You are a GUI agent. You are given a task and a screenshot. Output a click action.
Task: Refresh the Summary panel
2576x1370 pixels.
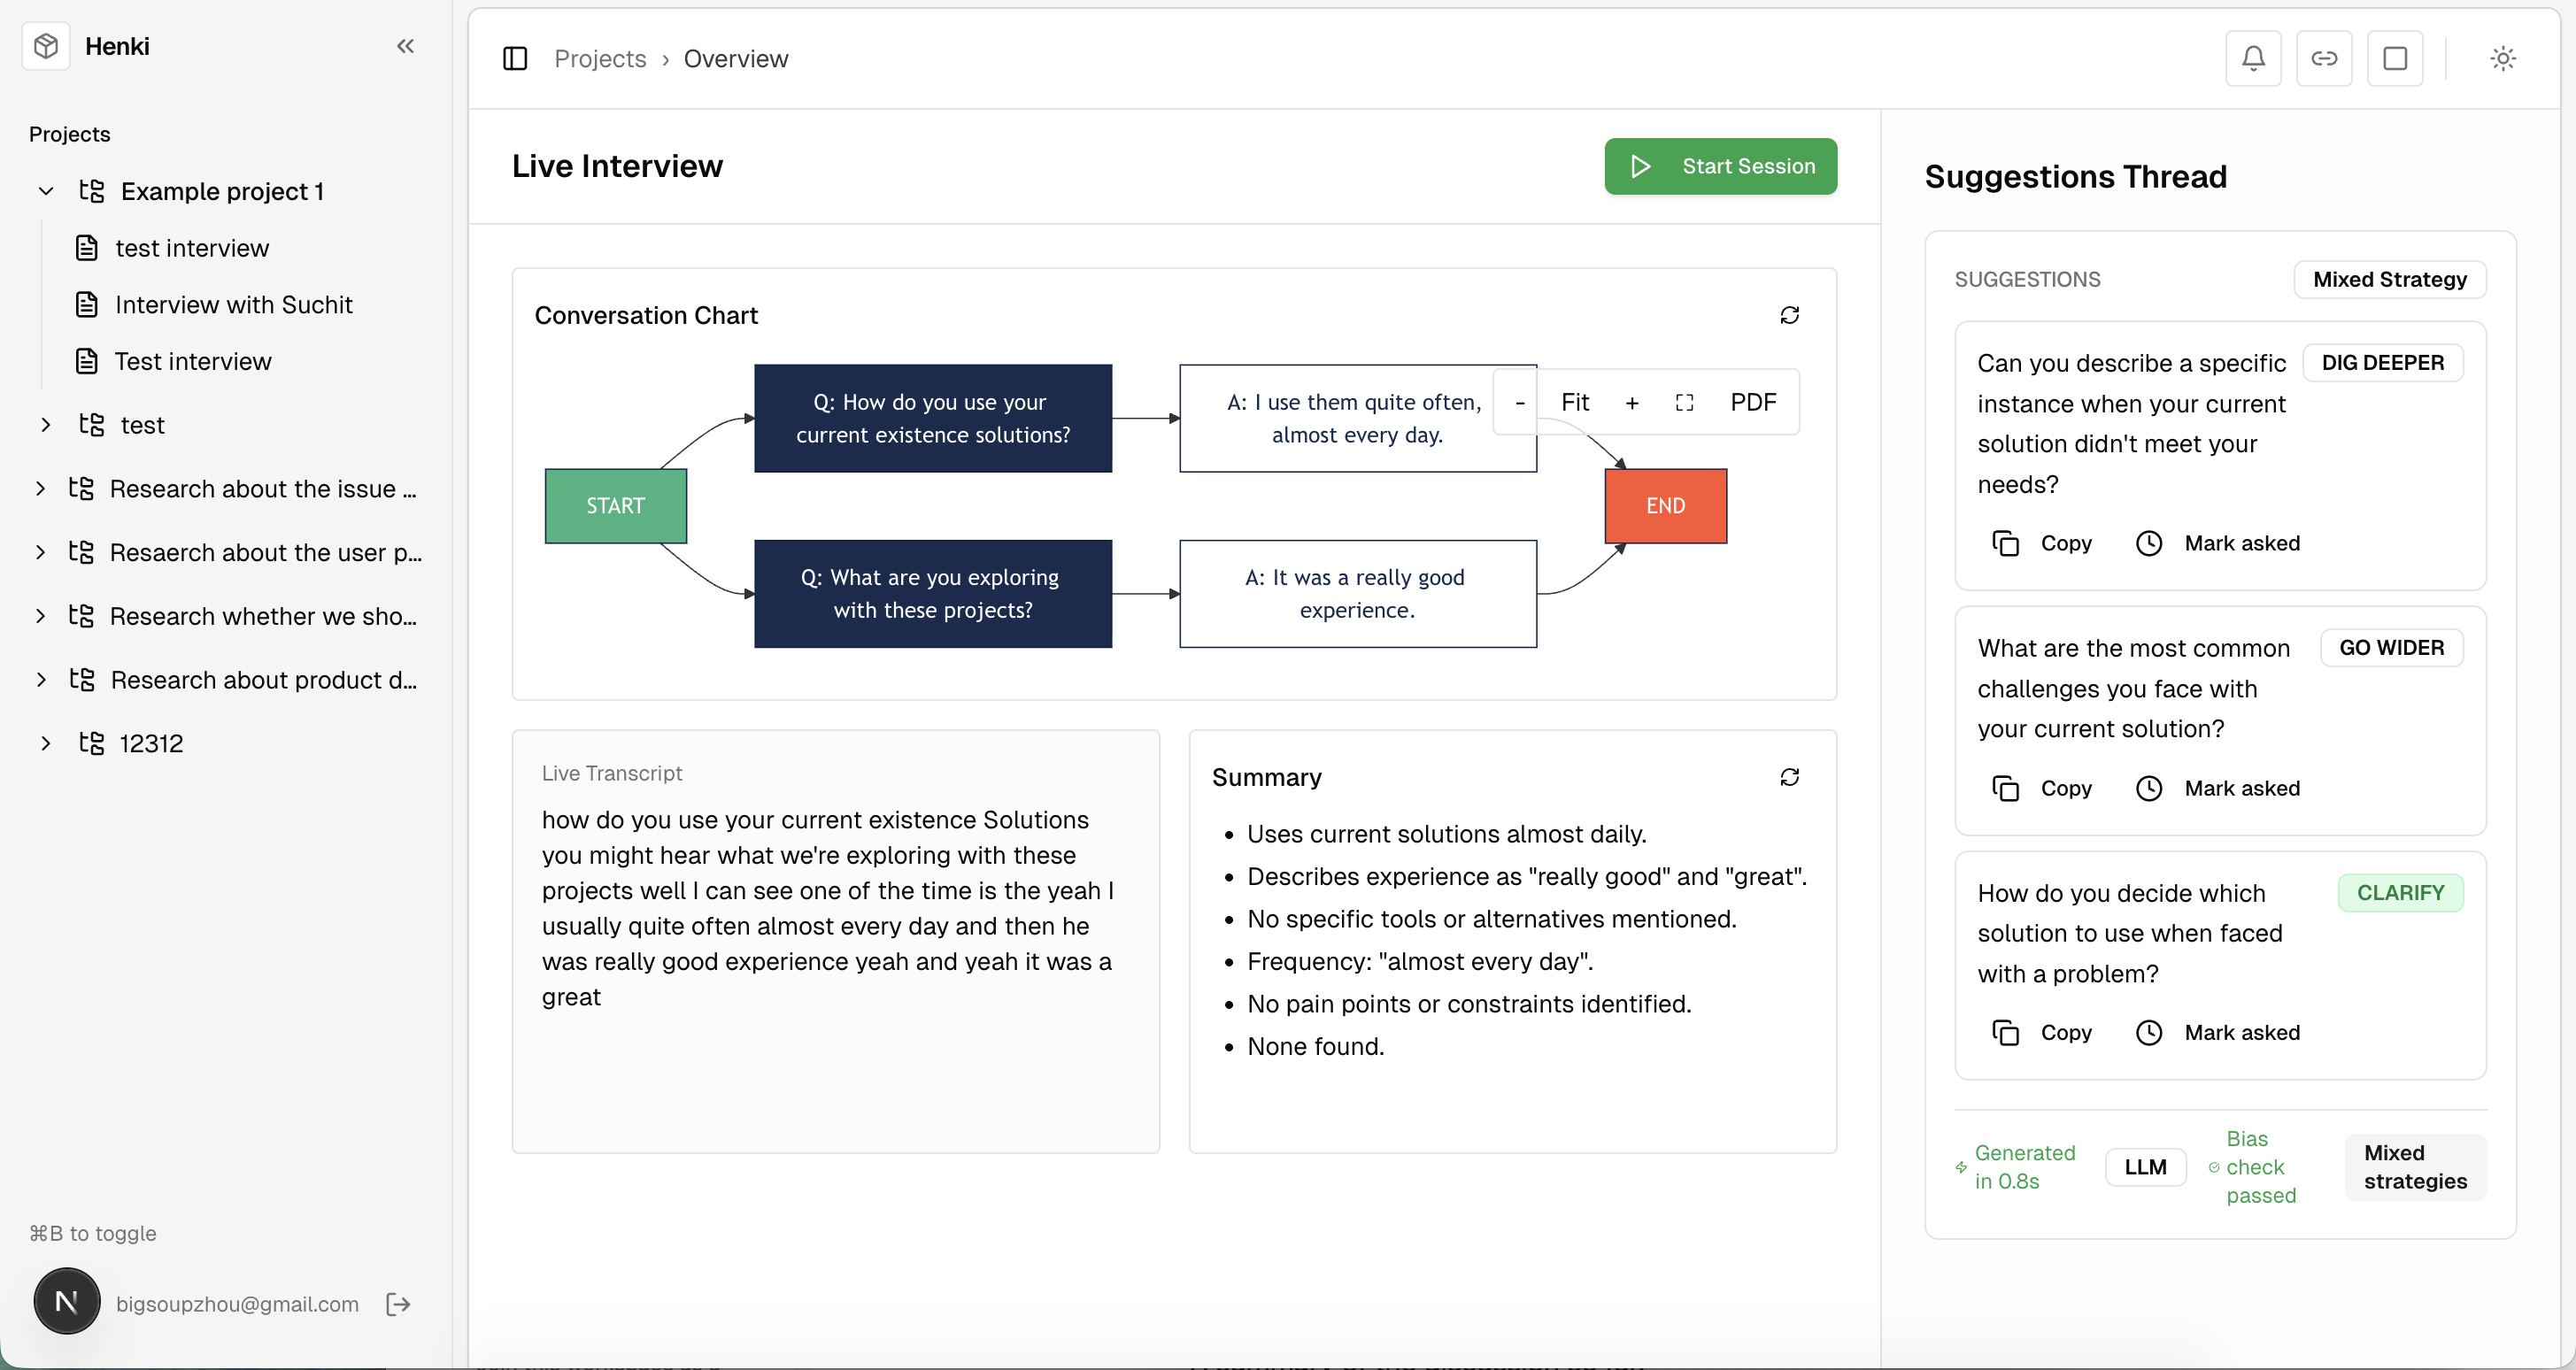(1789, 778)
